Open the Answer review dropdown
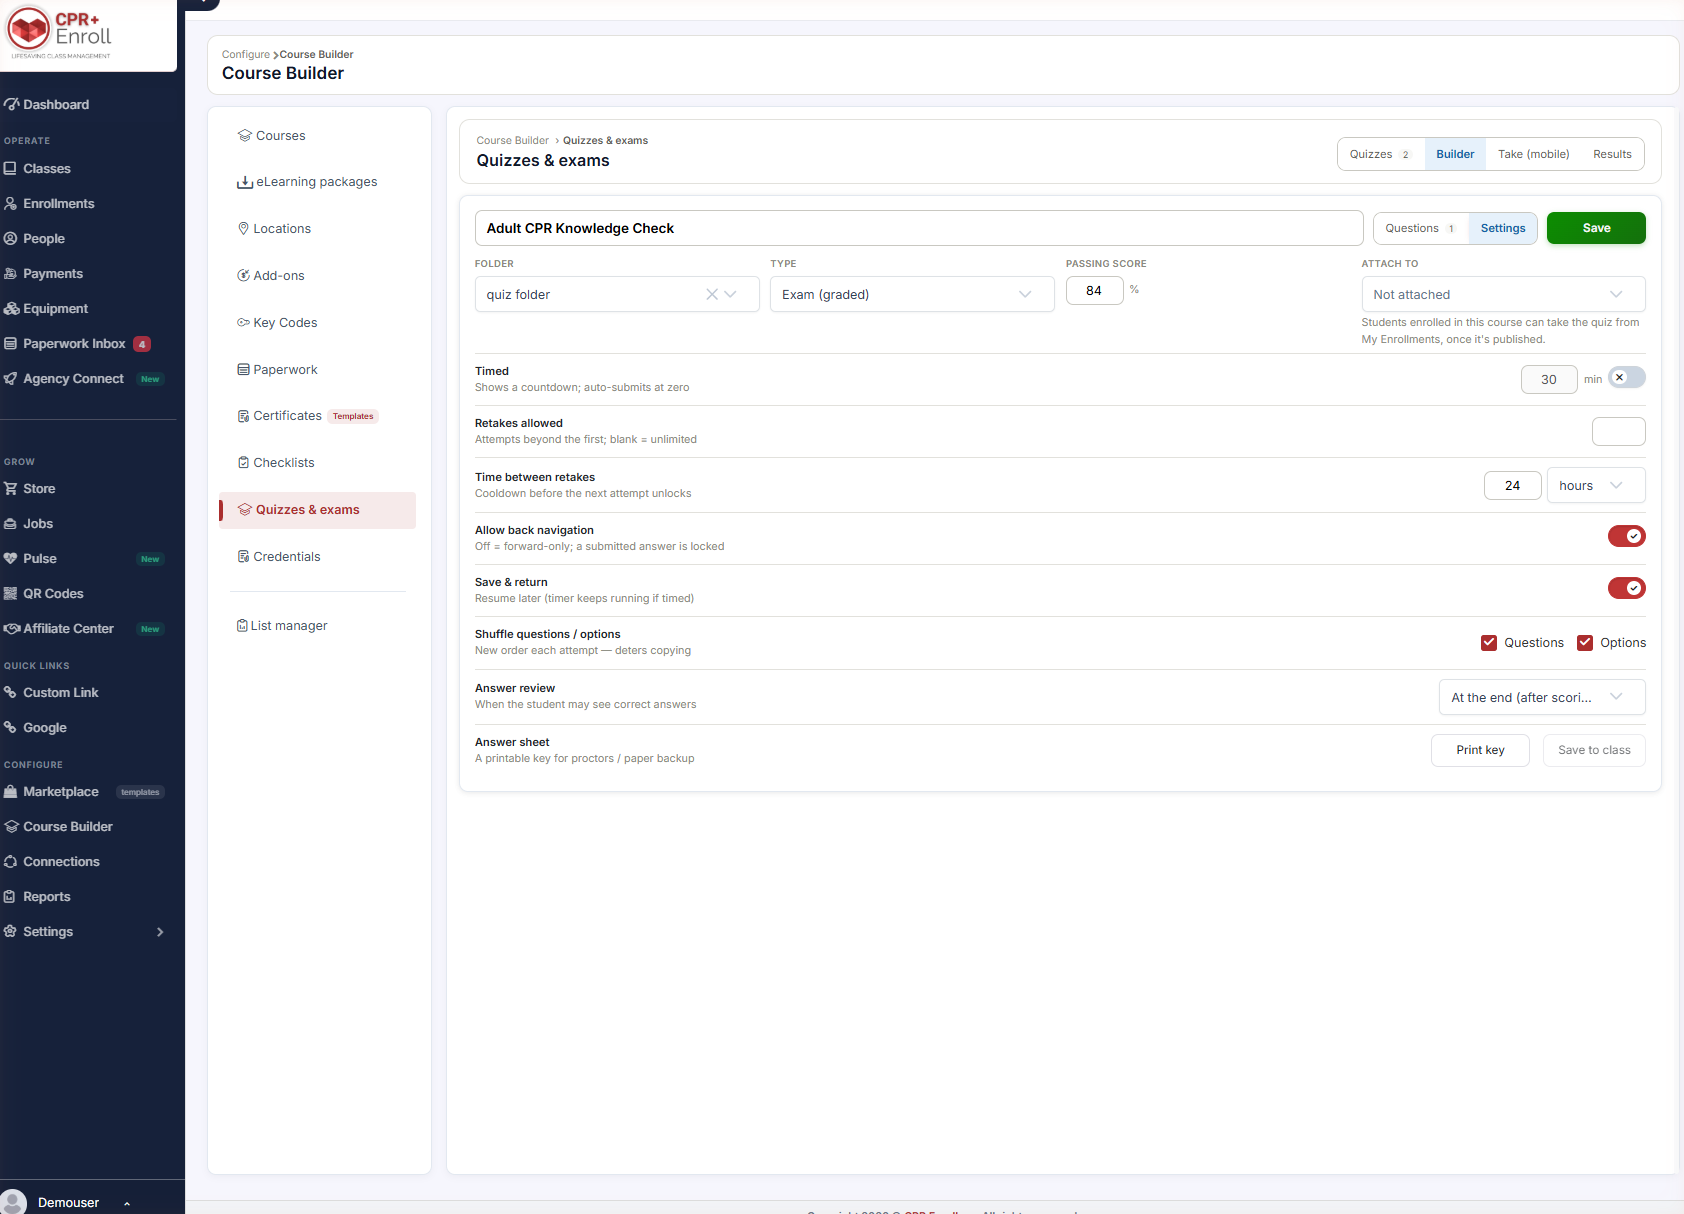The height and width of the screenshot is (1214, 1684). tap(1542, 697)
